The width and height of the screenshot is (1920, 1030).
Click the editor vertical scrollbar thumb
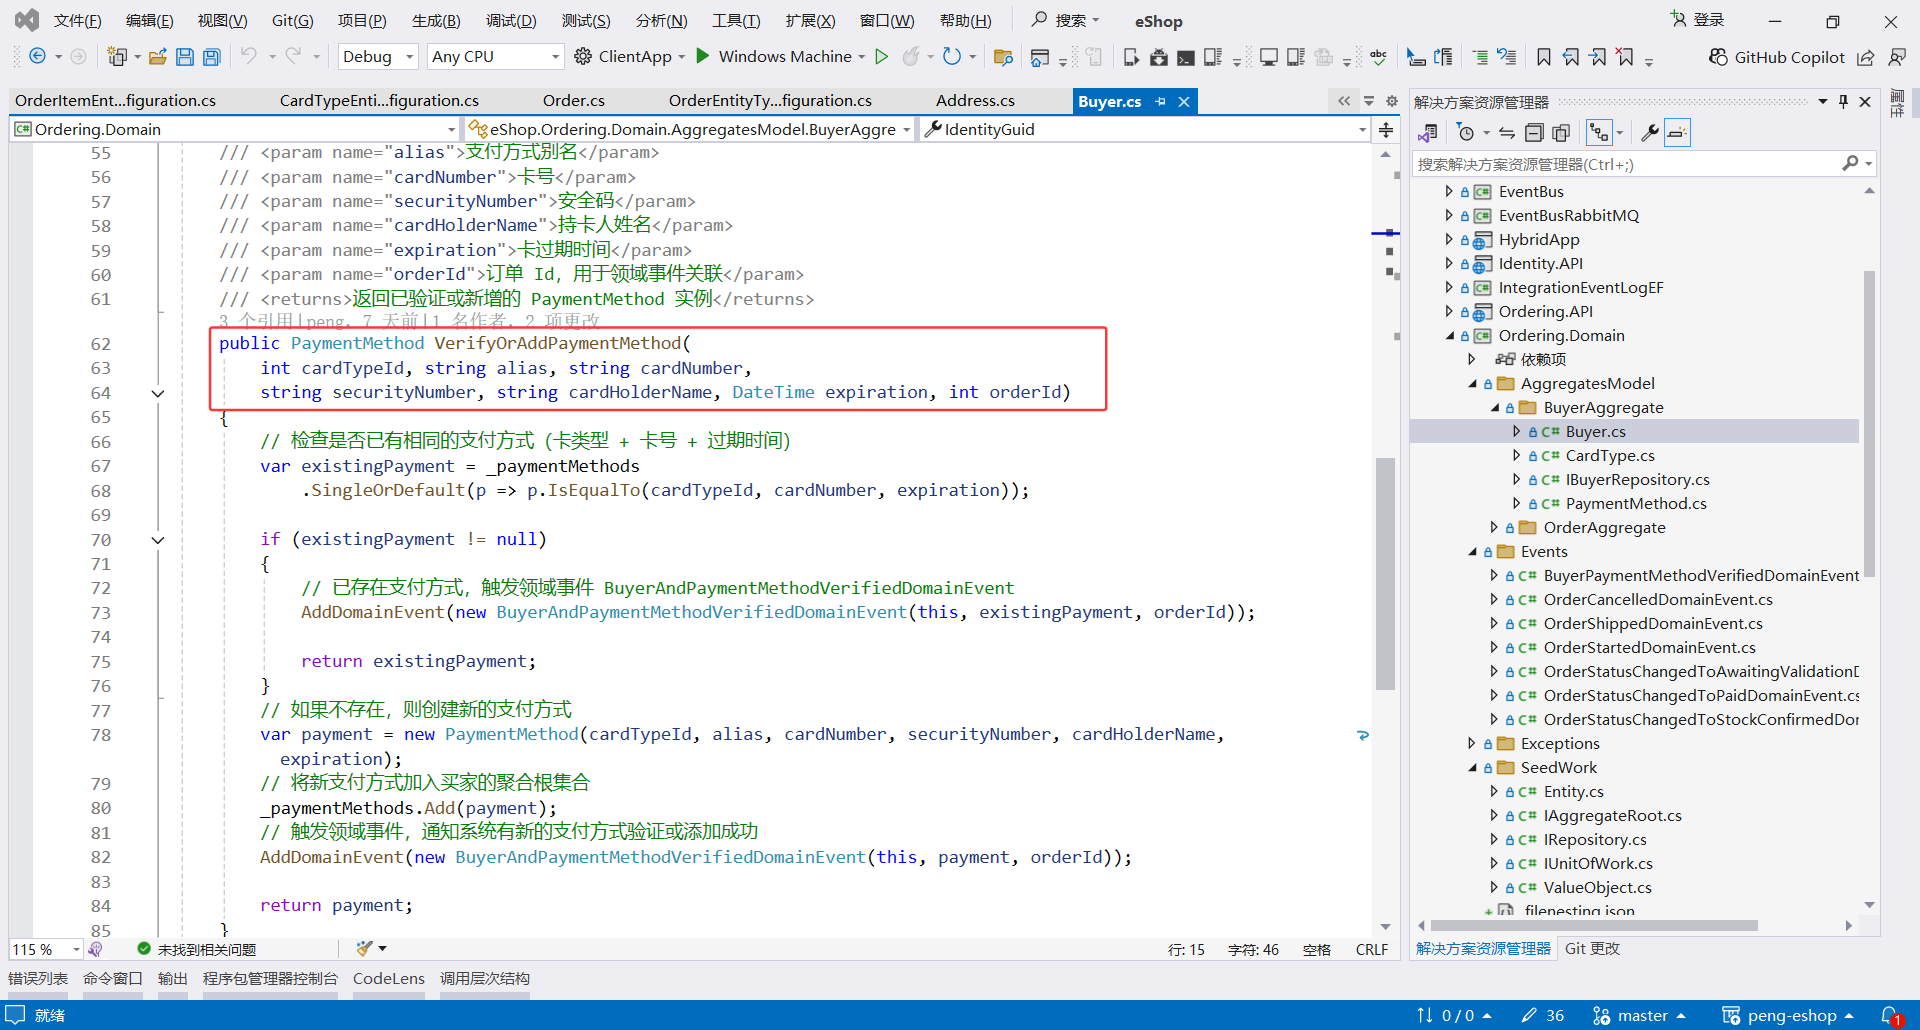pos(1385,574)
